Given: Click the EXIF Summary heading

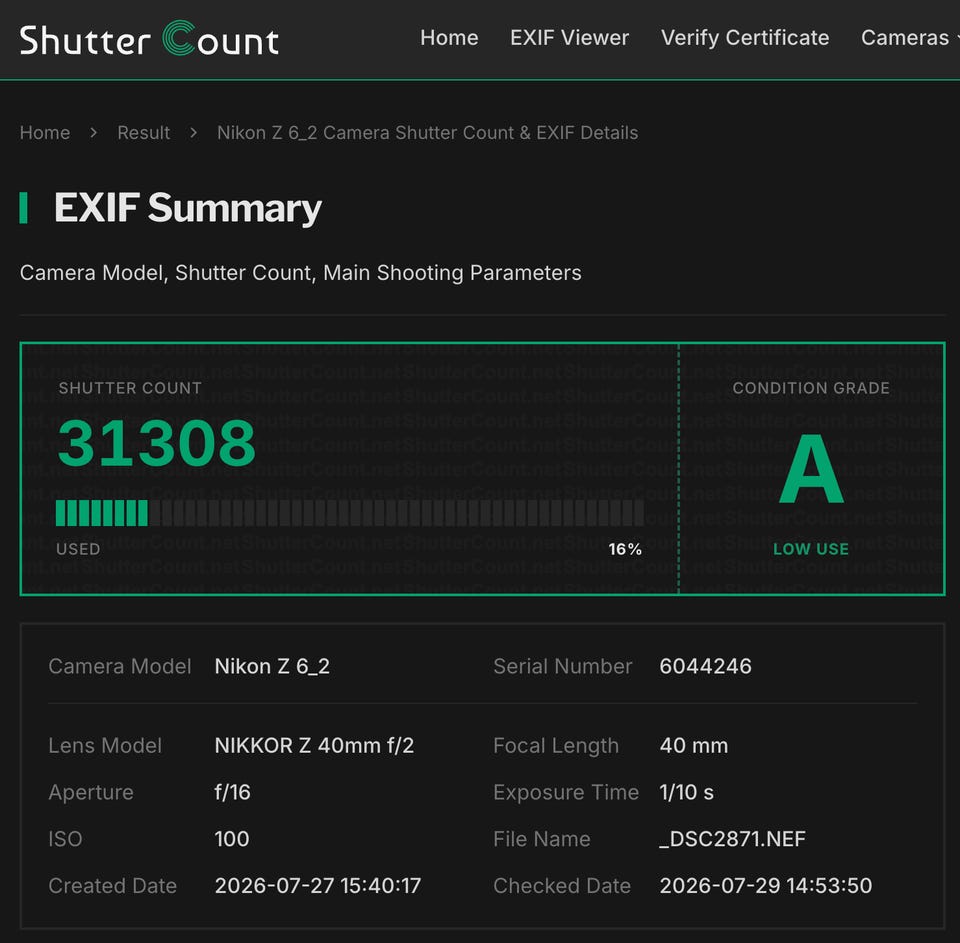Looking at the screenshot, I should (187, 208).
